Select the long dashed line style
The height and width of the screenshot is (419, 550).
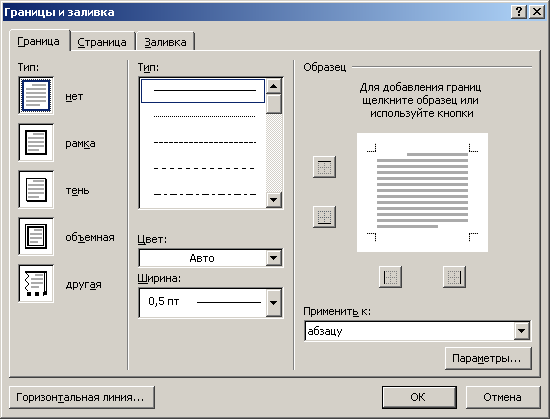203,168
